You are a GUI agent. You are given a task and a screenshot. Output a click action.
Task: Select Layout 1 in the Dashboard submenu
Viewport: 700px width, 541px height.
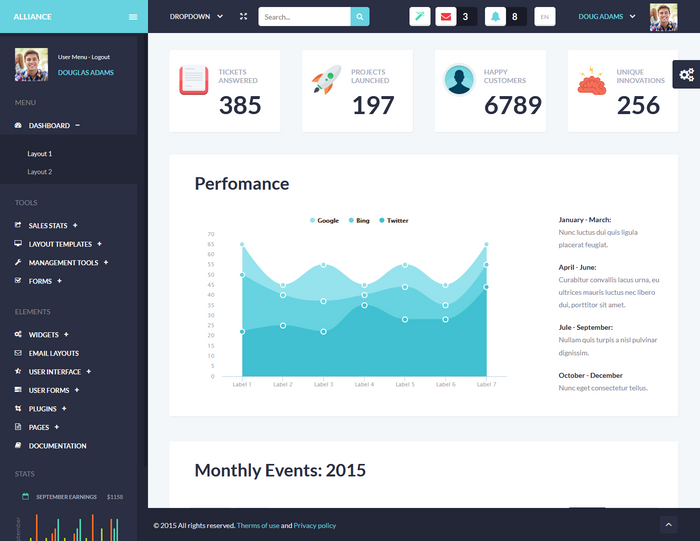click(x=40, y=154)
